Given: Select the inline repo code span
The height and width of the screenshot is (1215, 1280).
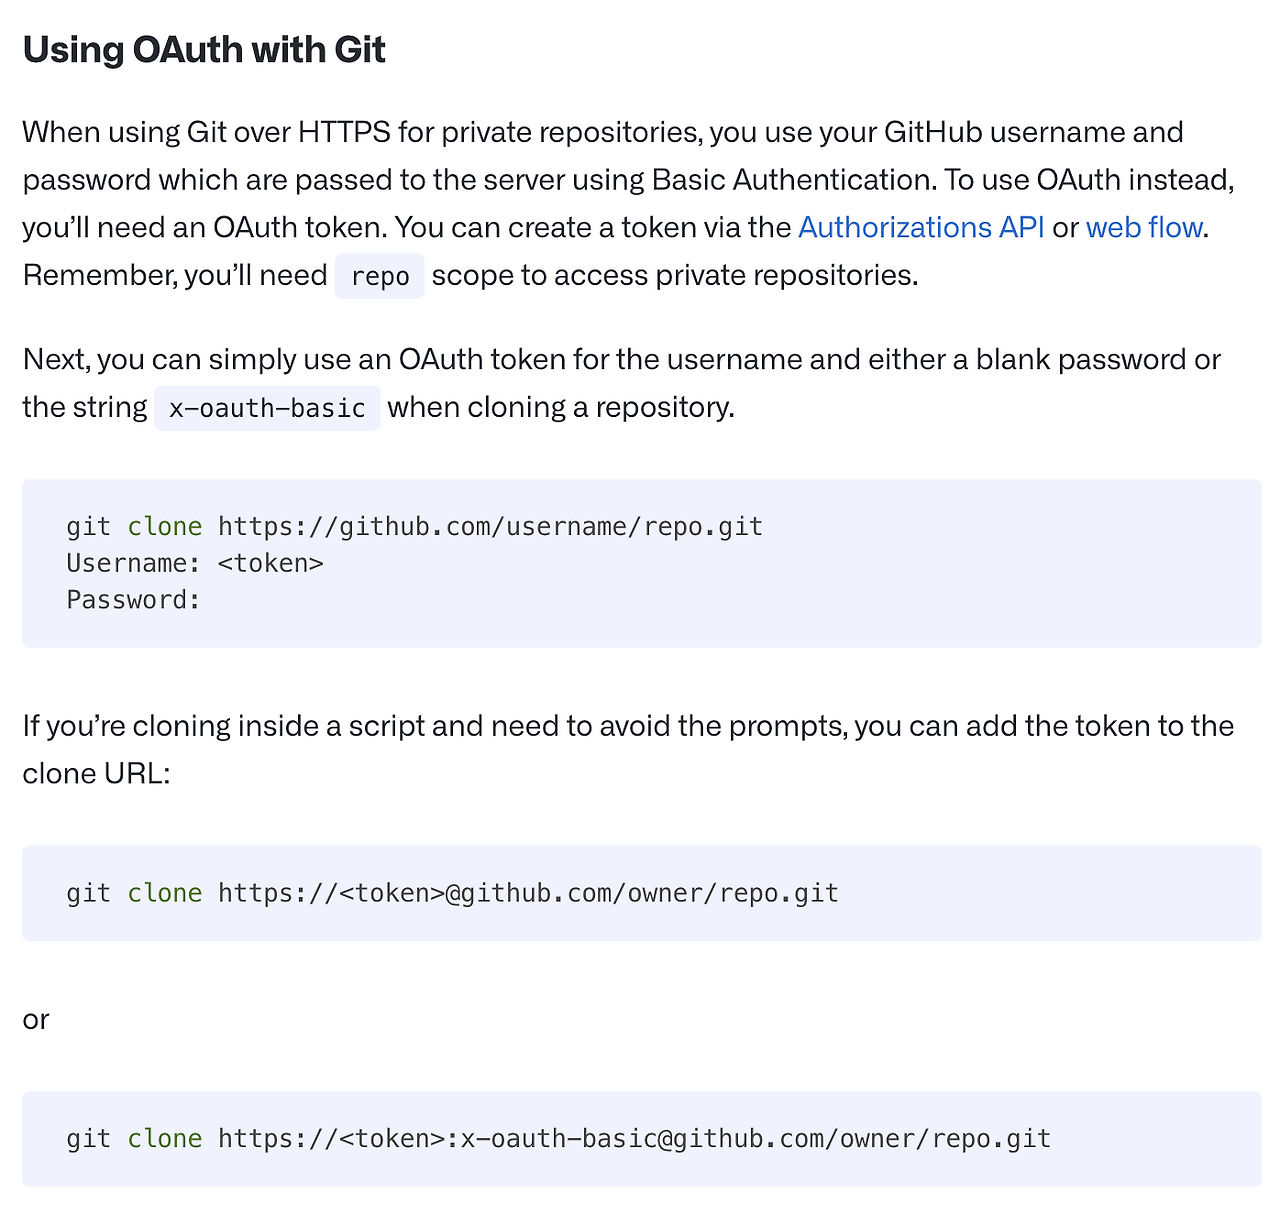Looking at the screenshot, I should point(379,276).
